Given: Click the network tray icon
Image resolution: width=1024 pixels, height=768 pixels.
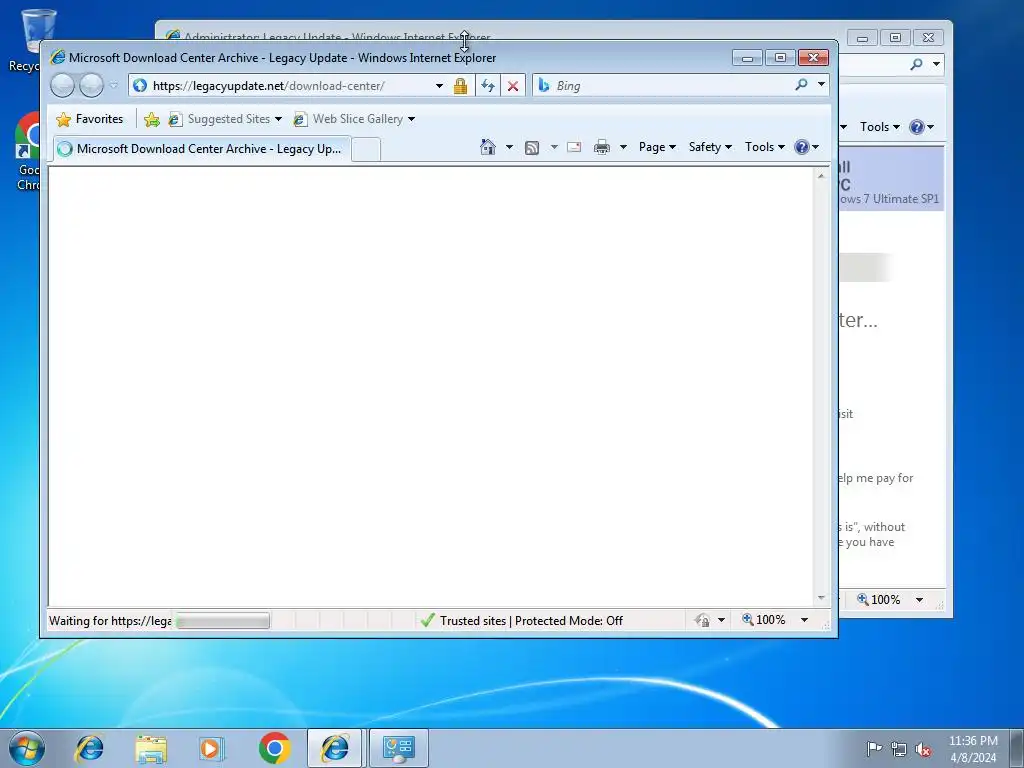Looking at the screenshot, I should [899, 749].
